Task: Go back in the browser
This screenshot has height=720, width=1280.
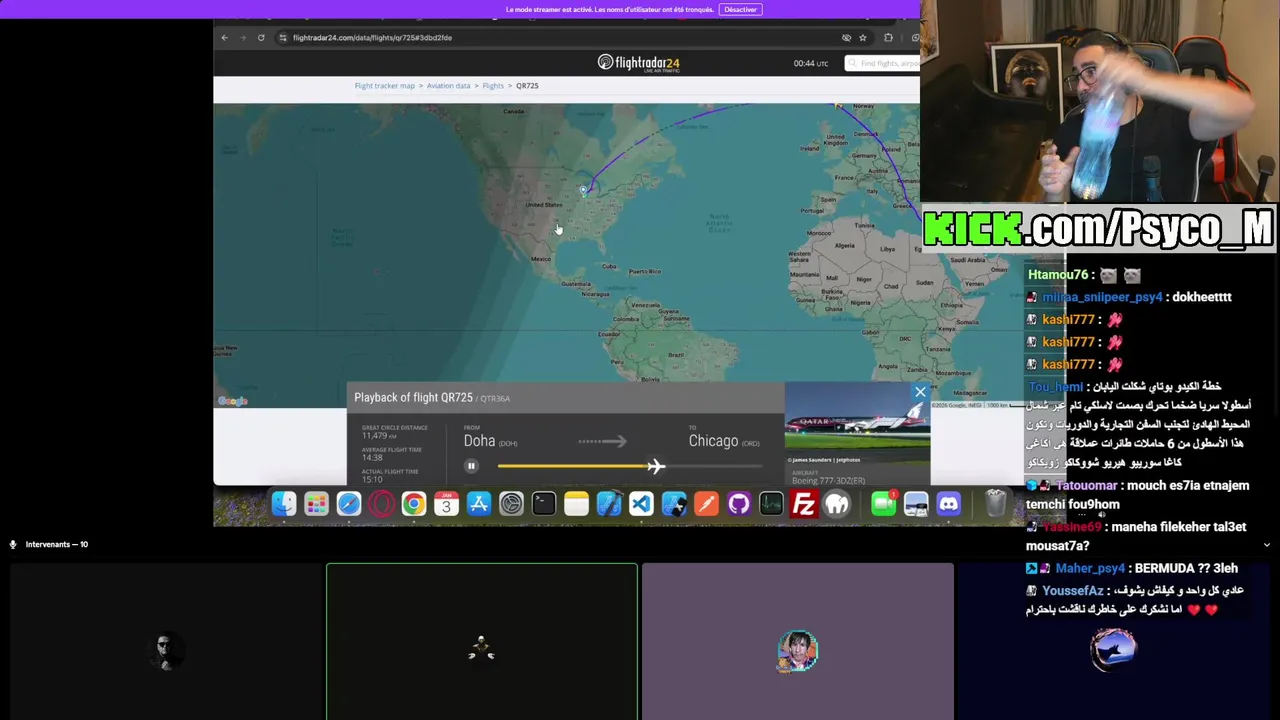Action: pos(224,38)
